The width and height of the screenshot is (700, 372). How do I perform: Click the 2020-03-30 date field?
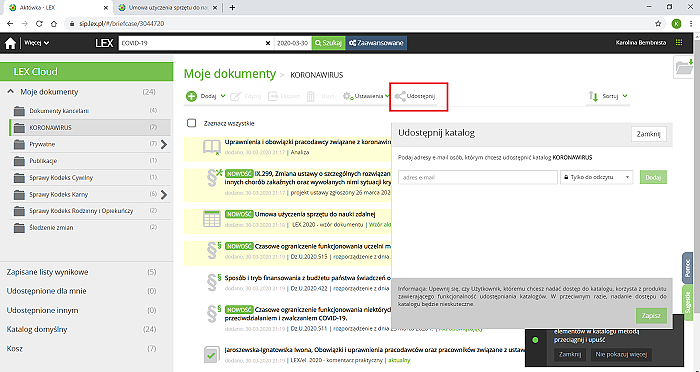click(x=292, y=43)
